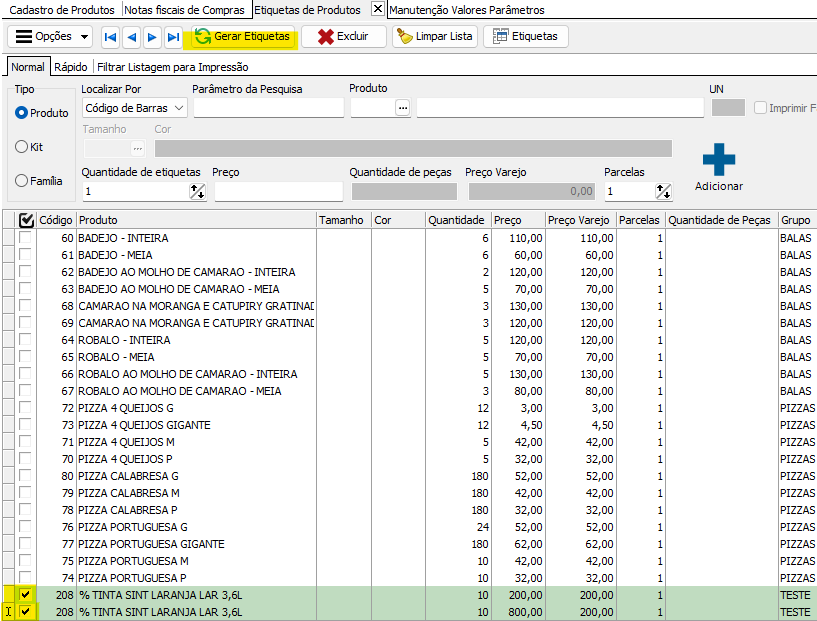Adjust Quantidade de etiquetas spinner

pos(197,191)
